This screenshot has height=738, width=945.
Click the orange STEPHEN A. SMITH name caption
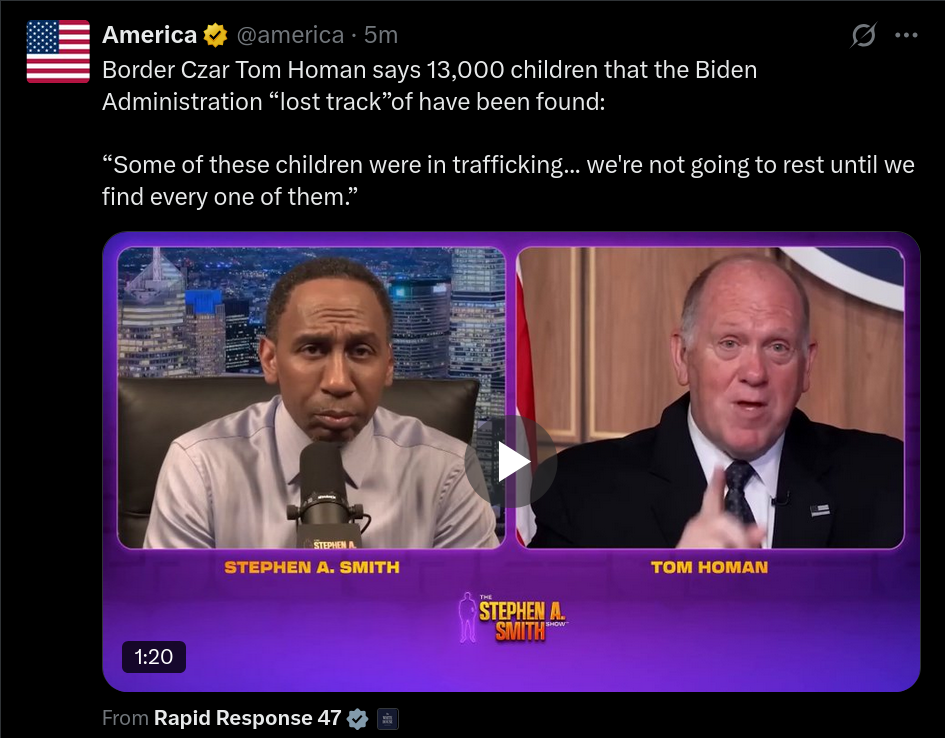[x=312, y=567]
